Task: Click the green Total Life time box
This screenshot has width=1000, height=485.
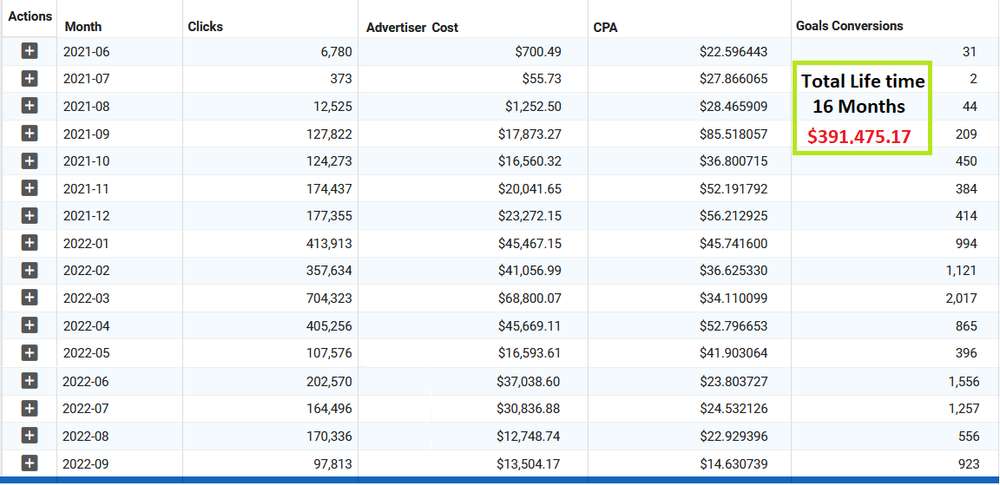Action: (862, 108)
